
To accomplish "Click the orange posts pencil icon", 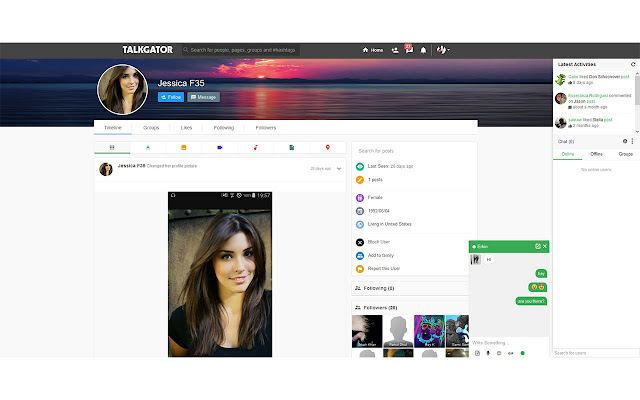I will 360,180.
